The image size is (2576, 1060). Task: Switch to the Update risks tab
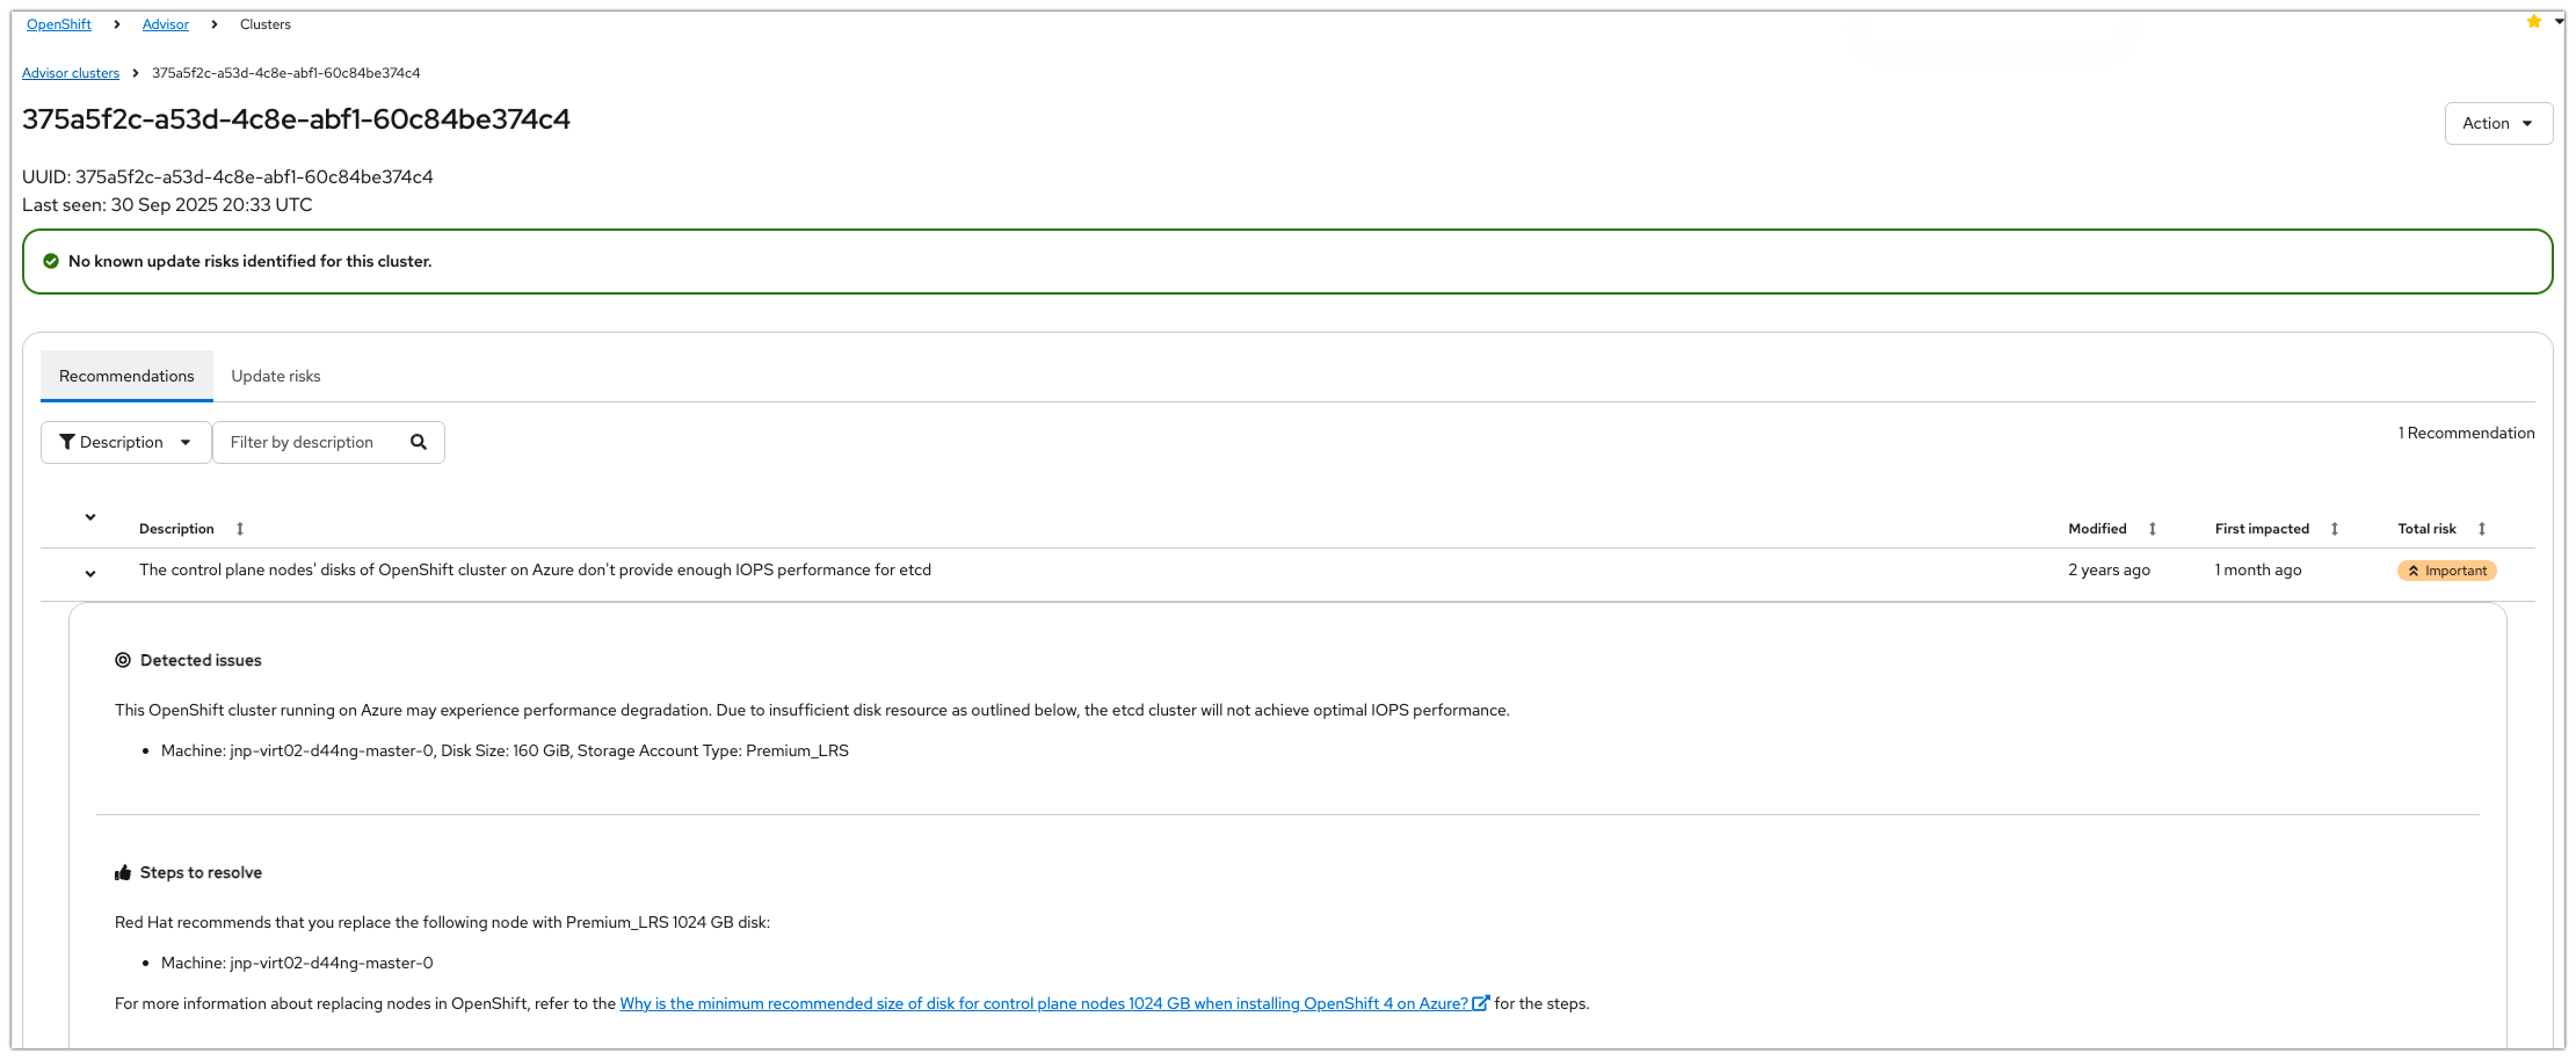pos(275,376)
